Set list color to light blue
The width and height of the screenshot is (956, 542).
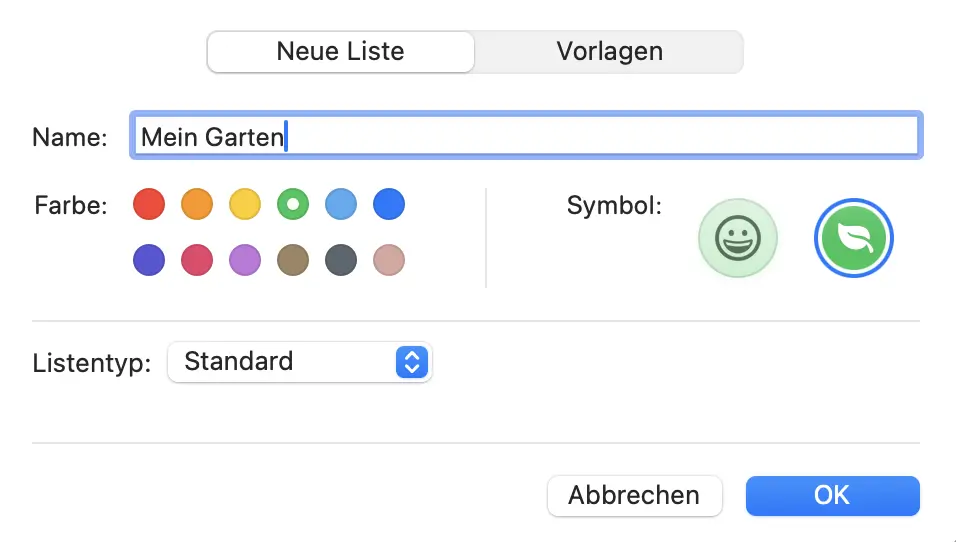pos(341,205)
